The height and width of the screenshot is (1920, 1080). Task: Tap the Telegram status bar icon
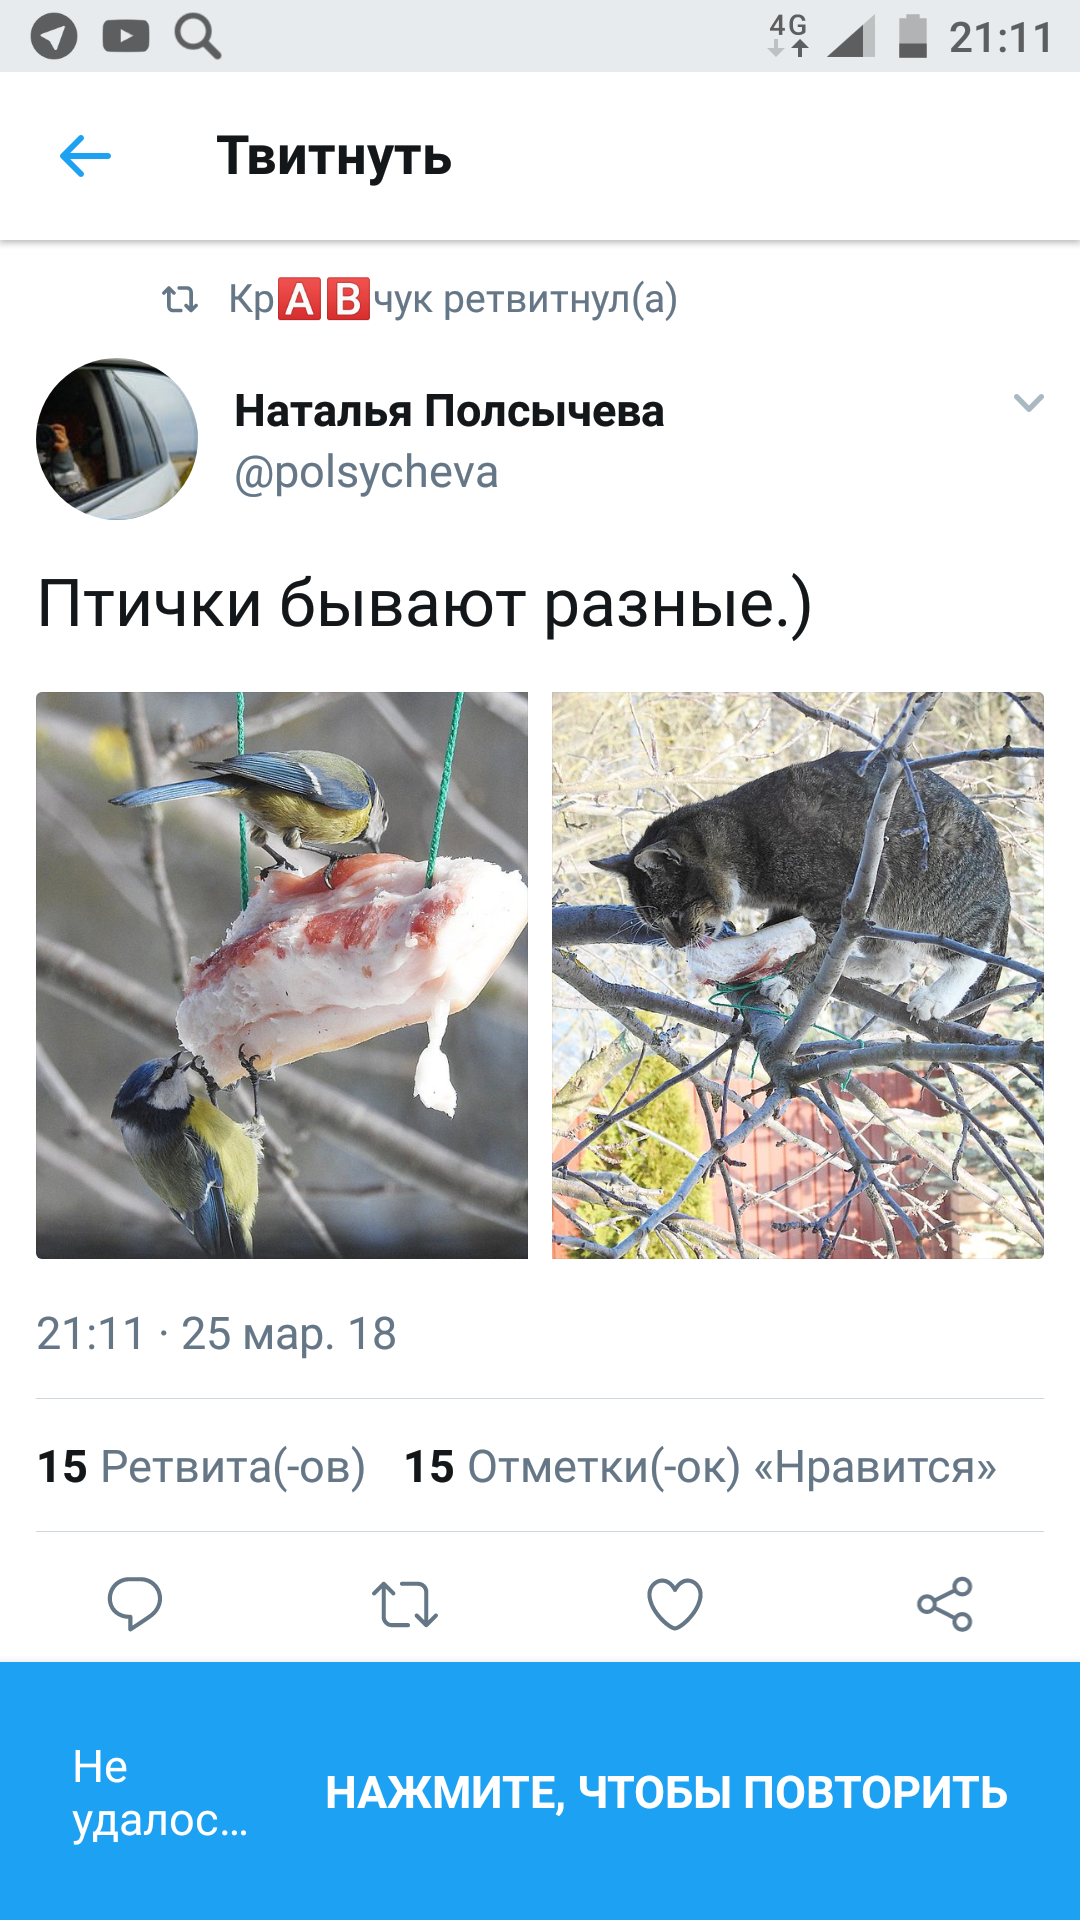[54, 37]
